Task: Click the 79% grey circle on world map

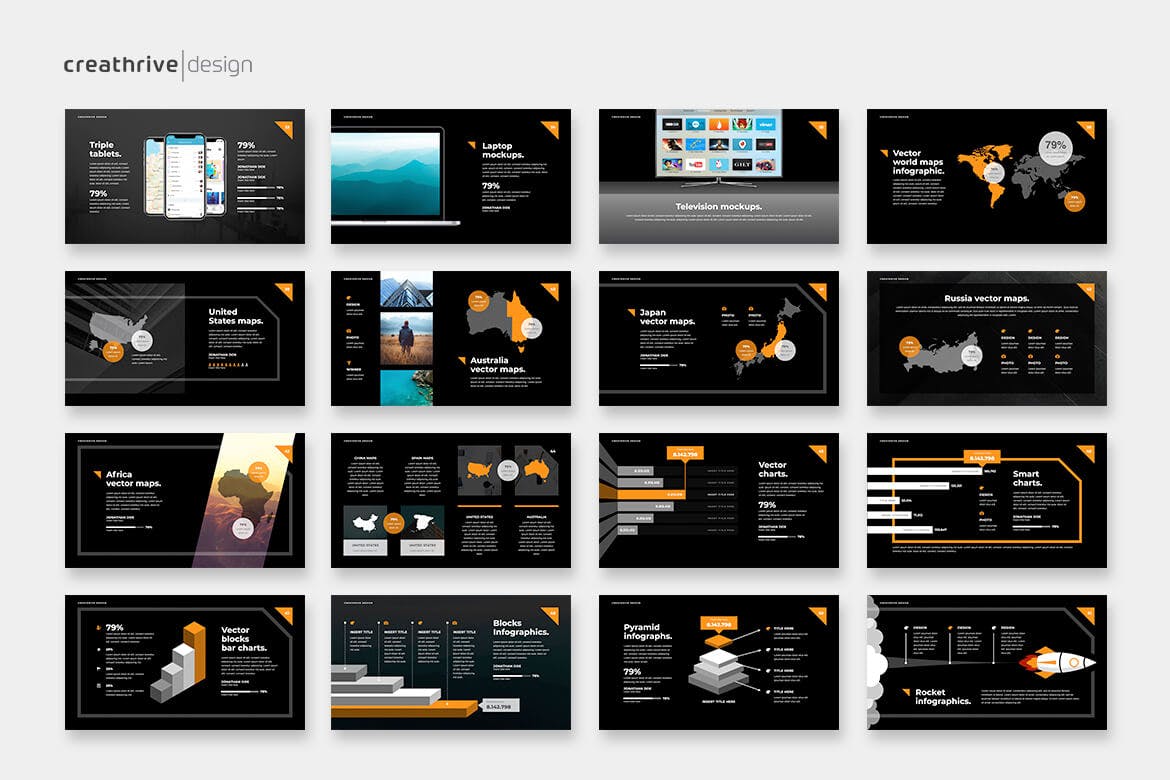Action: [1055, 146]
